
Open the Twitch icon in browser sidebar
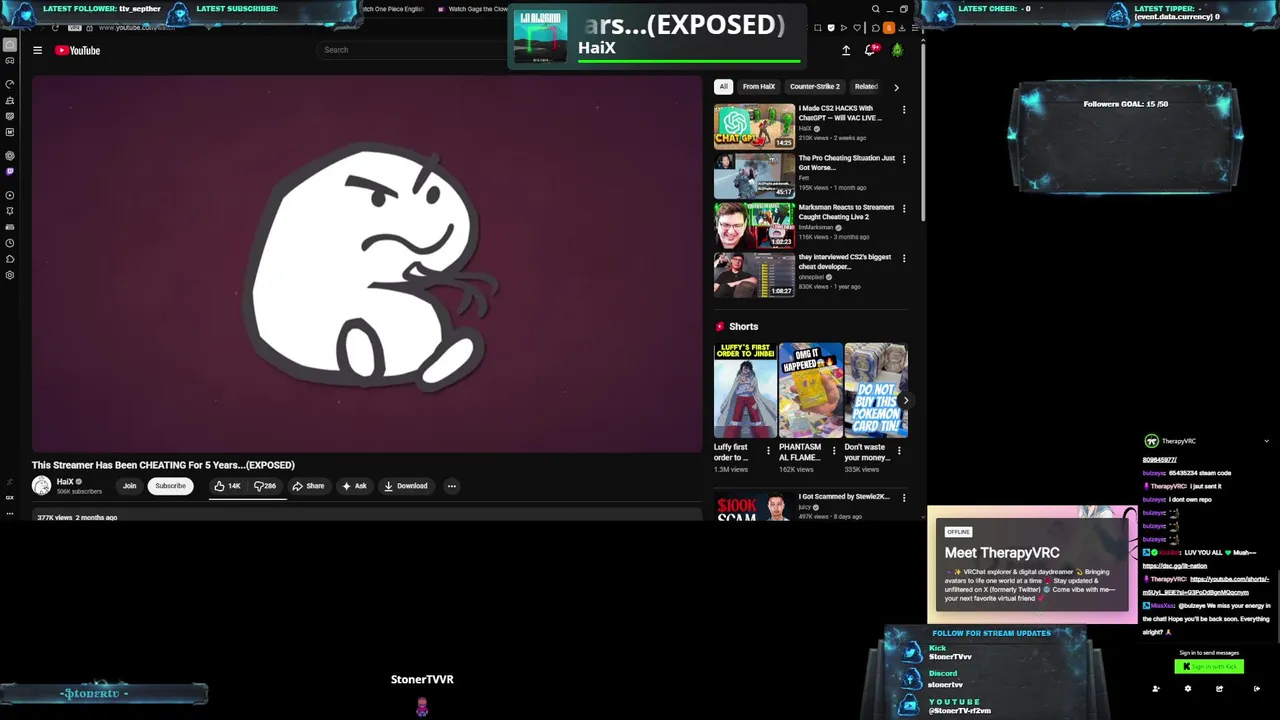click(x=10, y=172)
